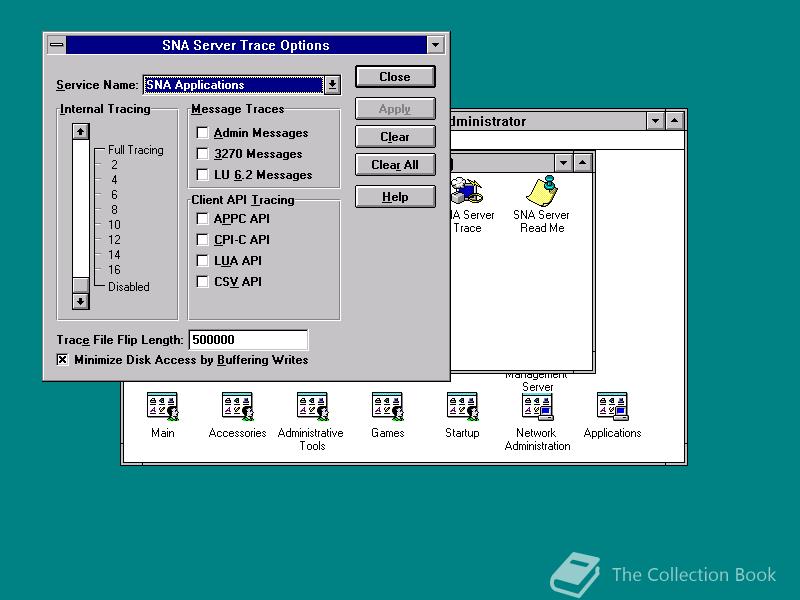Maximize the Program Manager window
Screen dimensions: 800x600
[674, 121]
